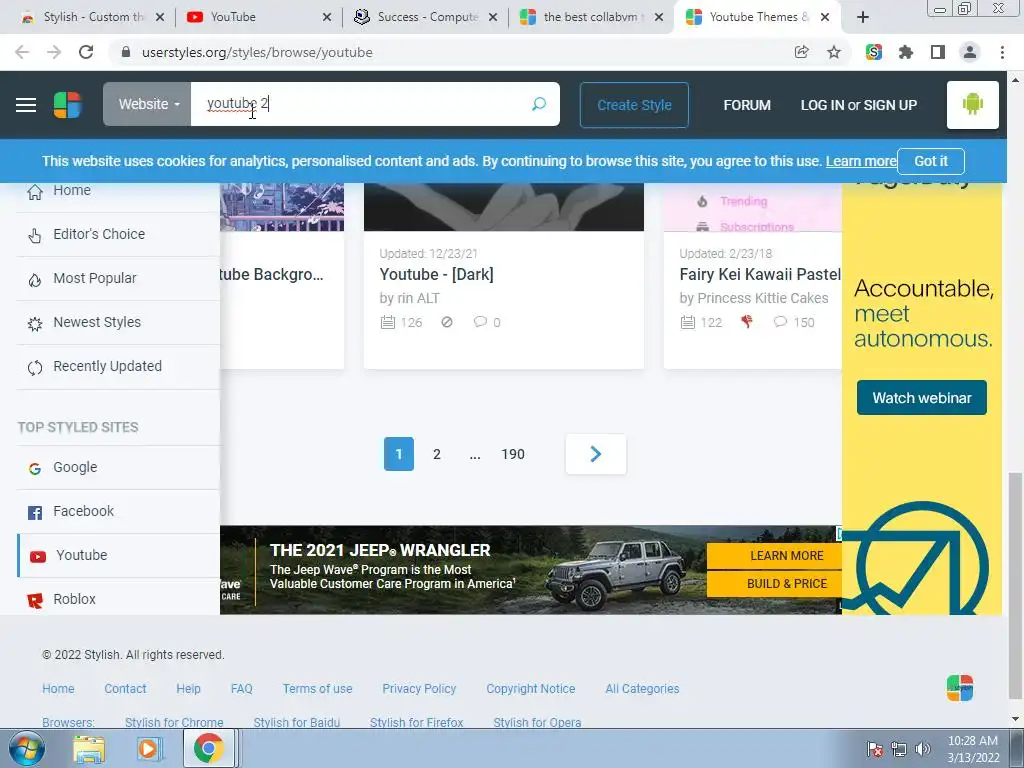Click the volume speaker tray icon
1024x768 pixels.
922,749
